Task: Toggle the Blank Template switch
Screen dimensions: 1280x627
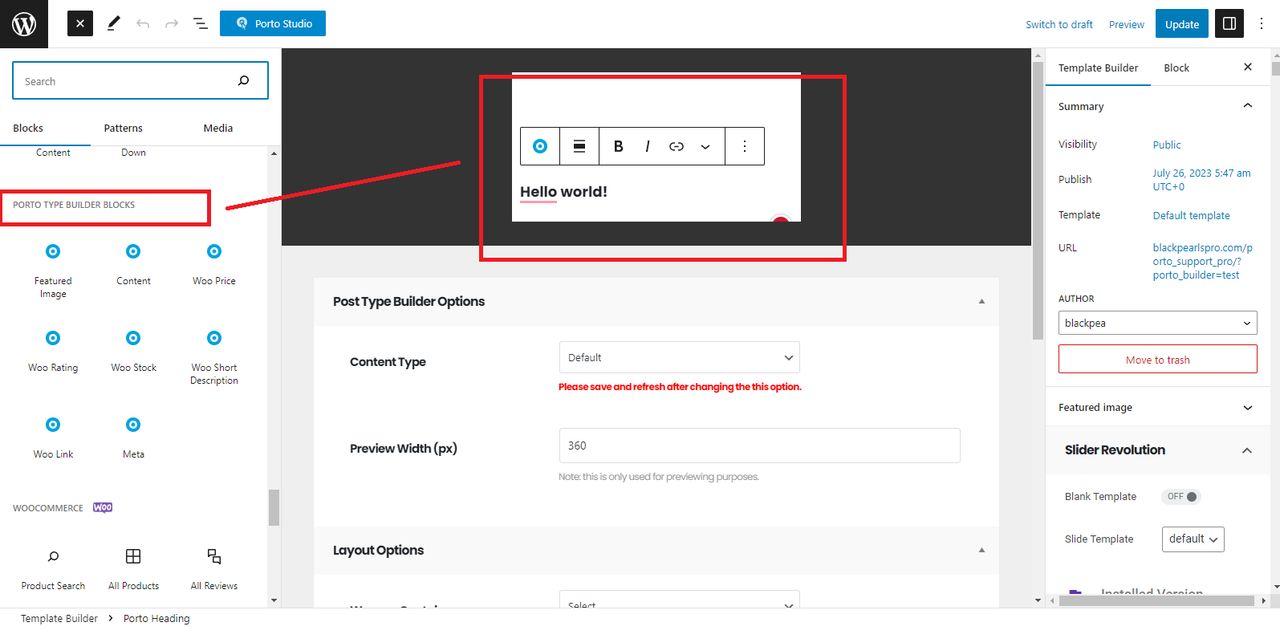Action: pyautogui.click(x=1180, y=496)
